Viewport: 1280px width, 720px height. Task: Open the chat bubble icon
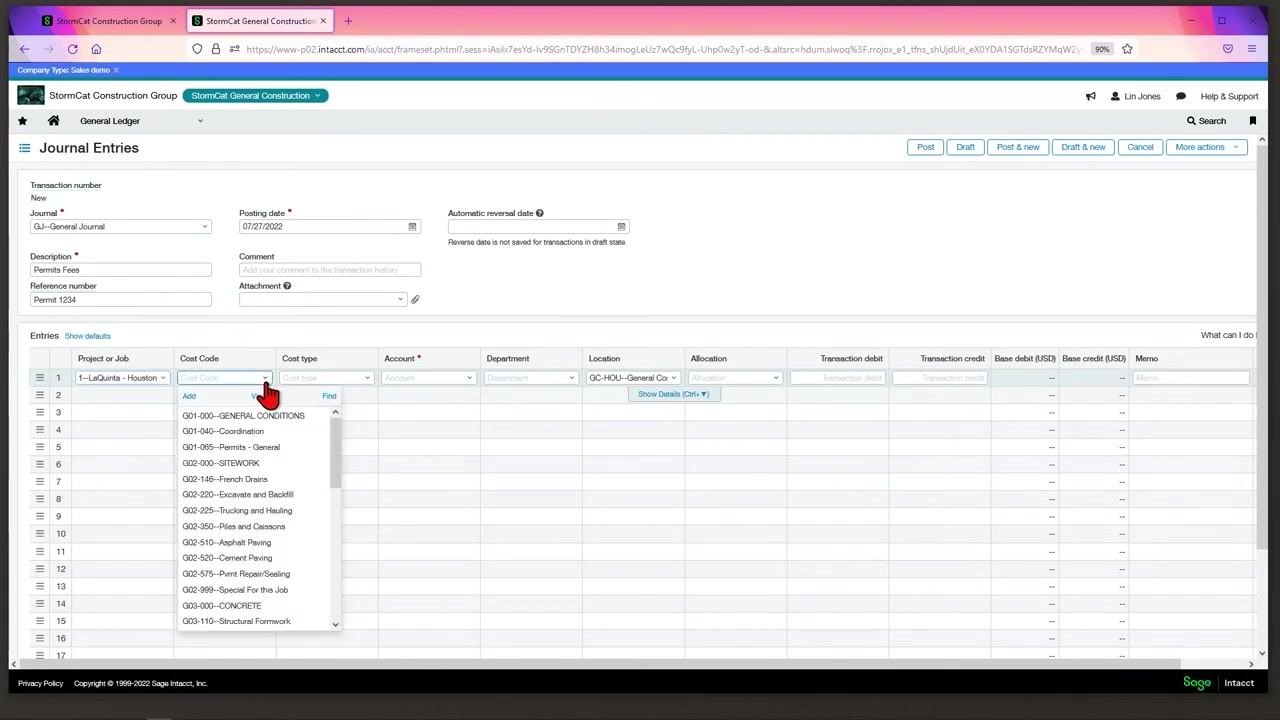pyautogui.click(x=1181, y=96)
